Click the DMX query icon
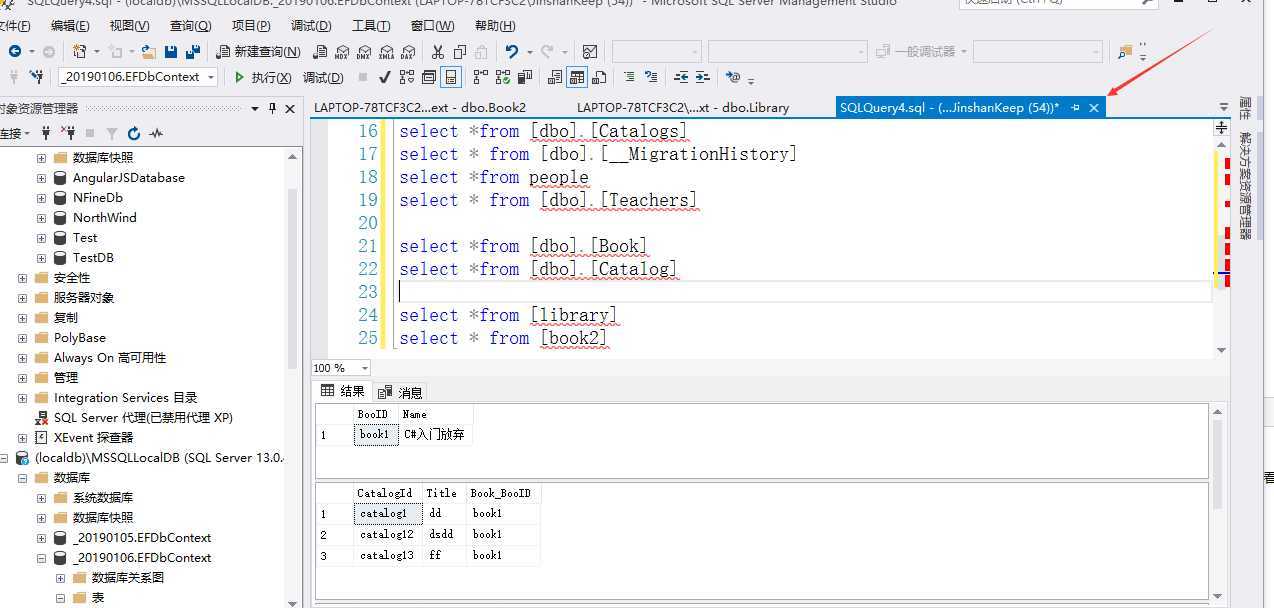This screenshot has width=1274, height=608. point(364,52)
